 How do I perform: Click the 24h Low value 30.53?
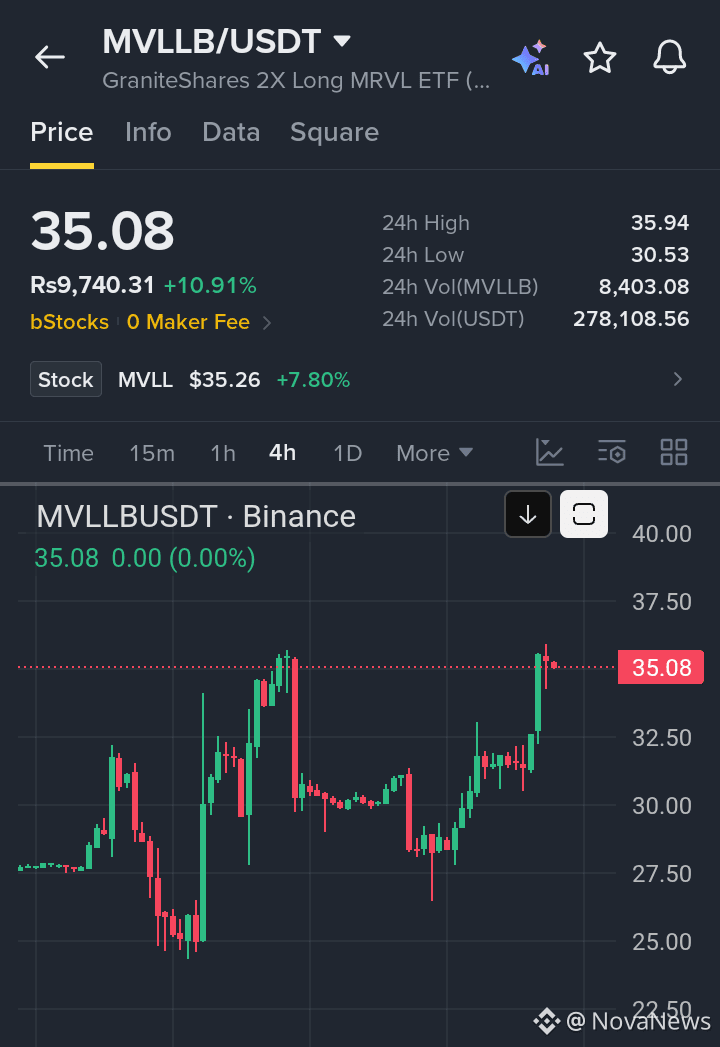point(660,254)
